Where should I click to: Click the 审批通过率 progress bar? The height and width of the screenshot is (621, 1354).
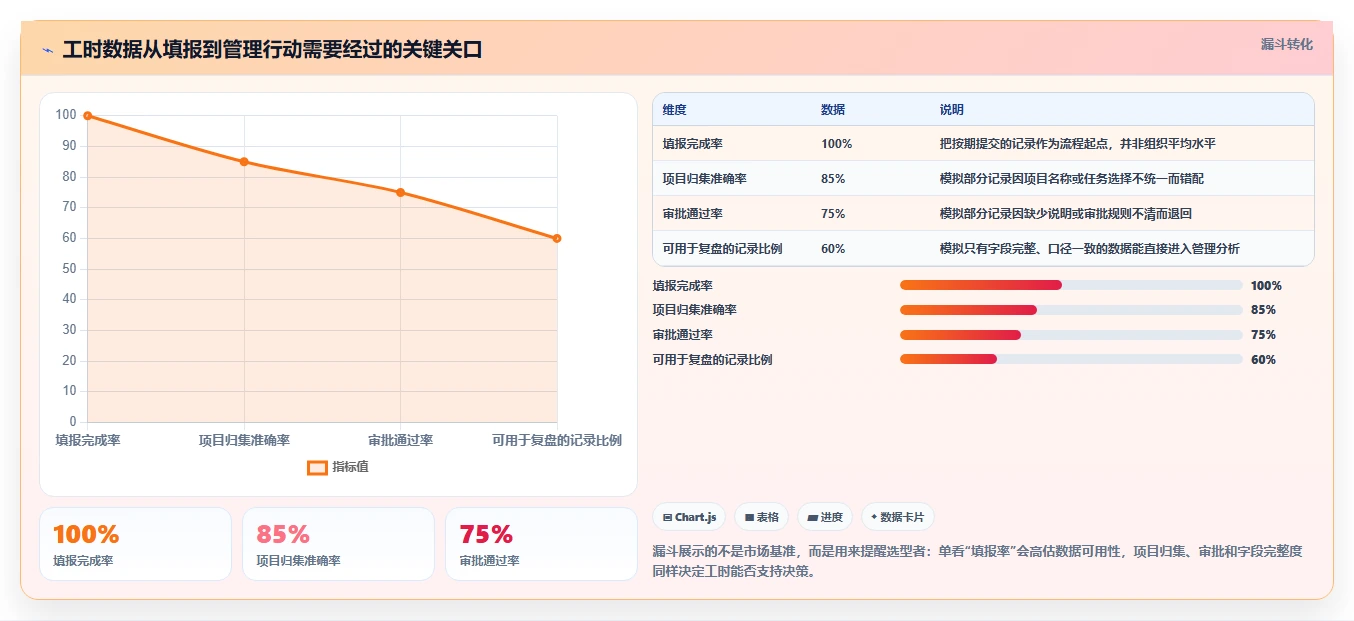[1071, 335]
